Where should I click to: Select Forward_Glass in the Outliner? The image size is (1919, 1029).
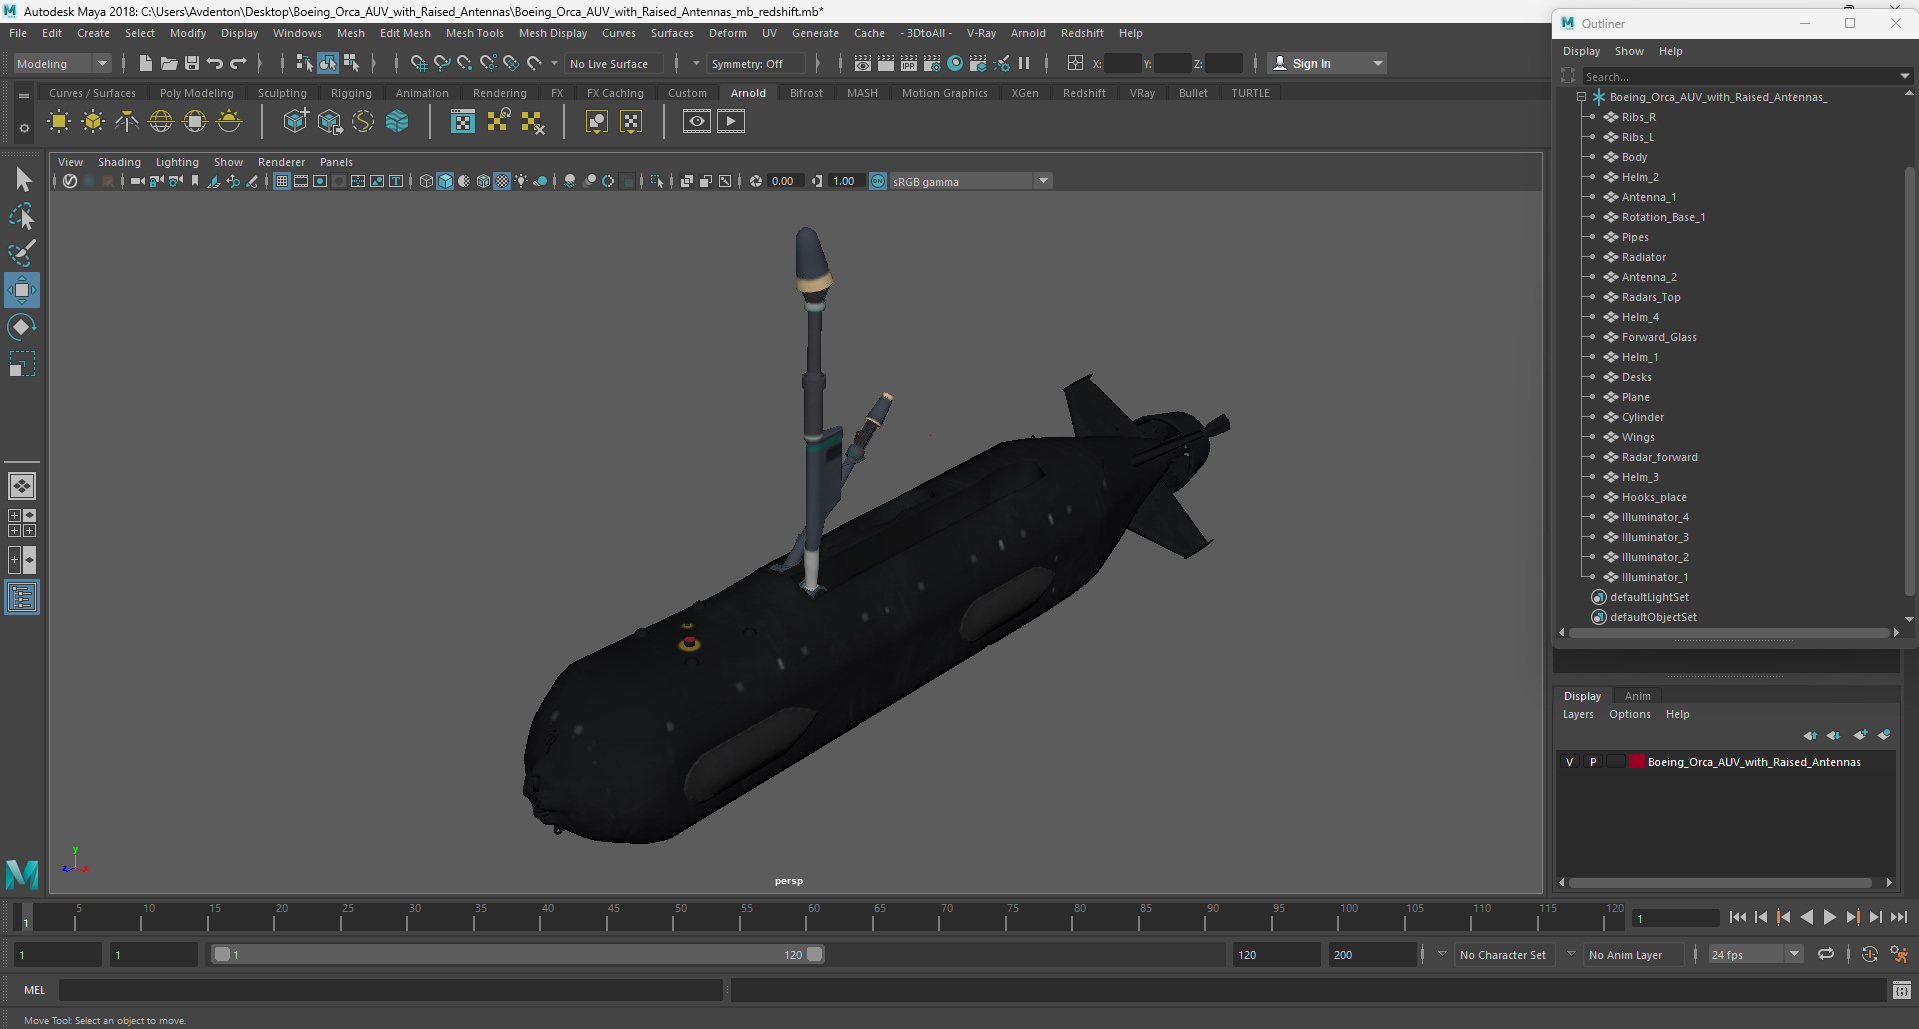(1658, 337)
